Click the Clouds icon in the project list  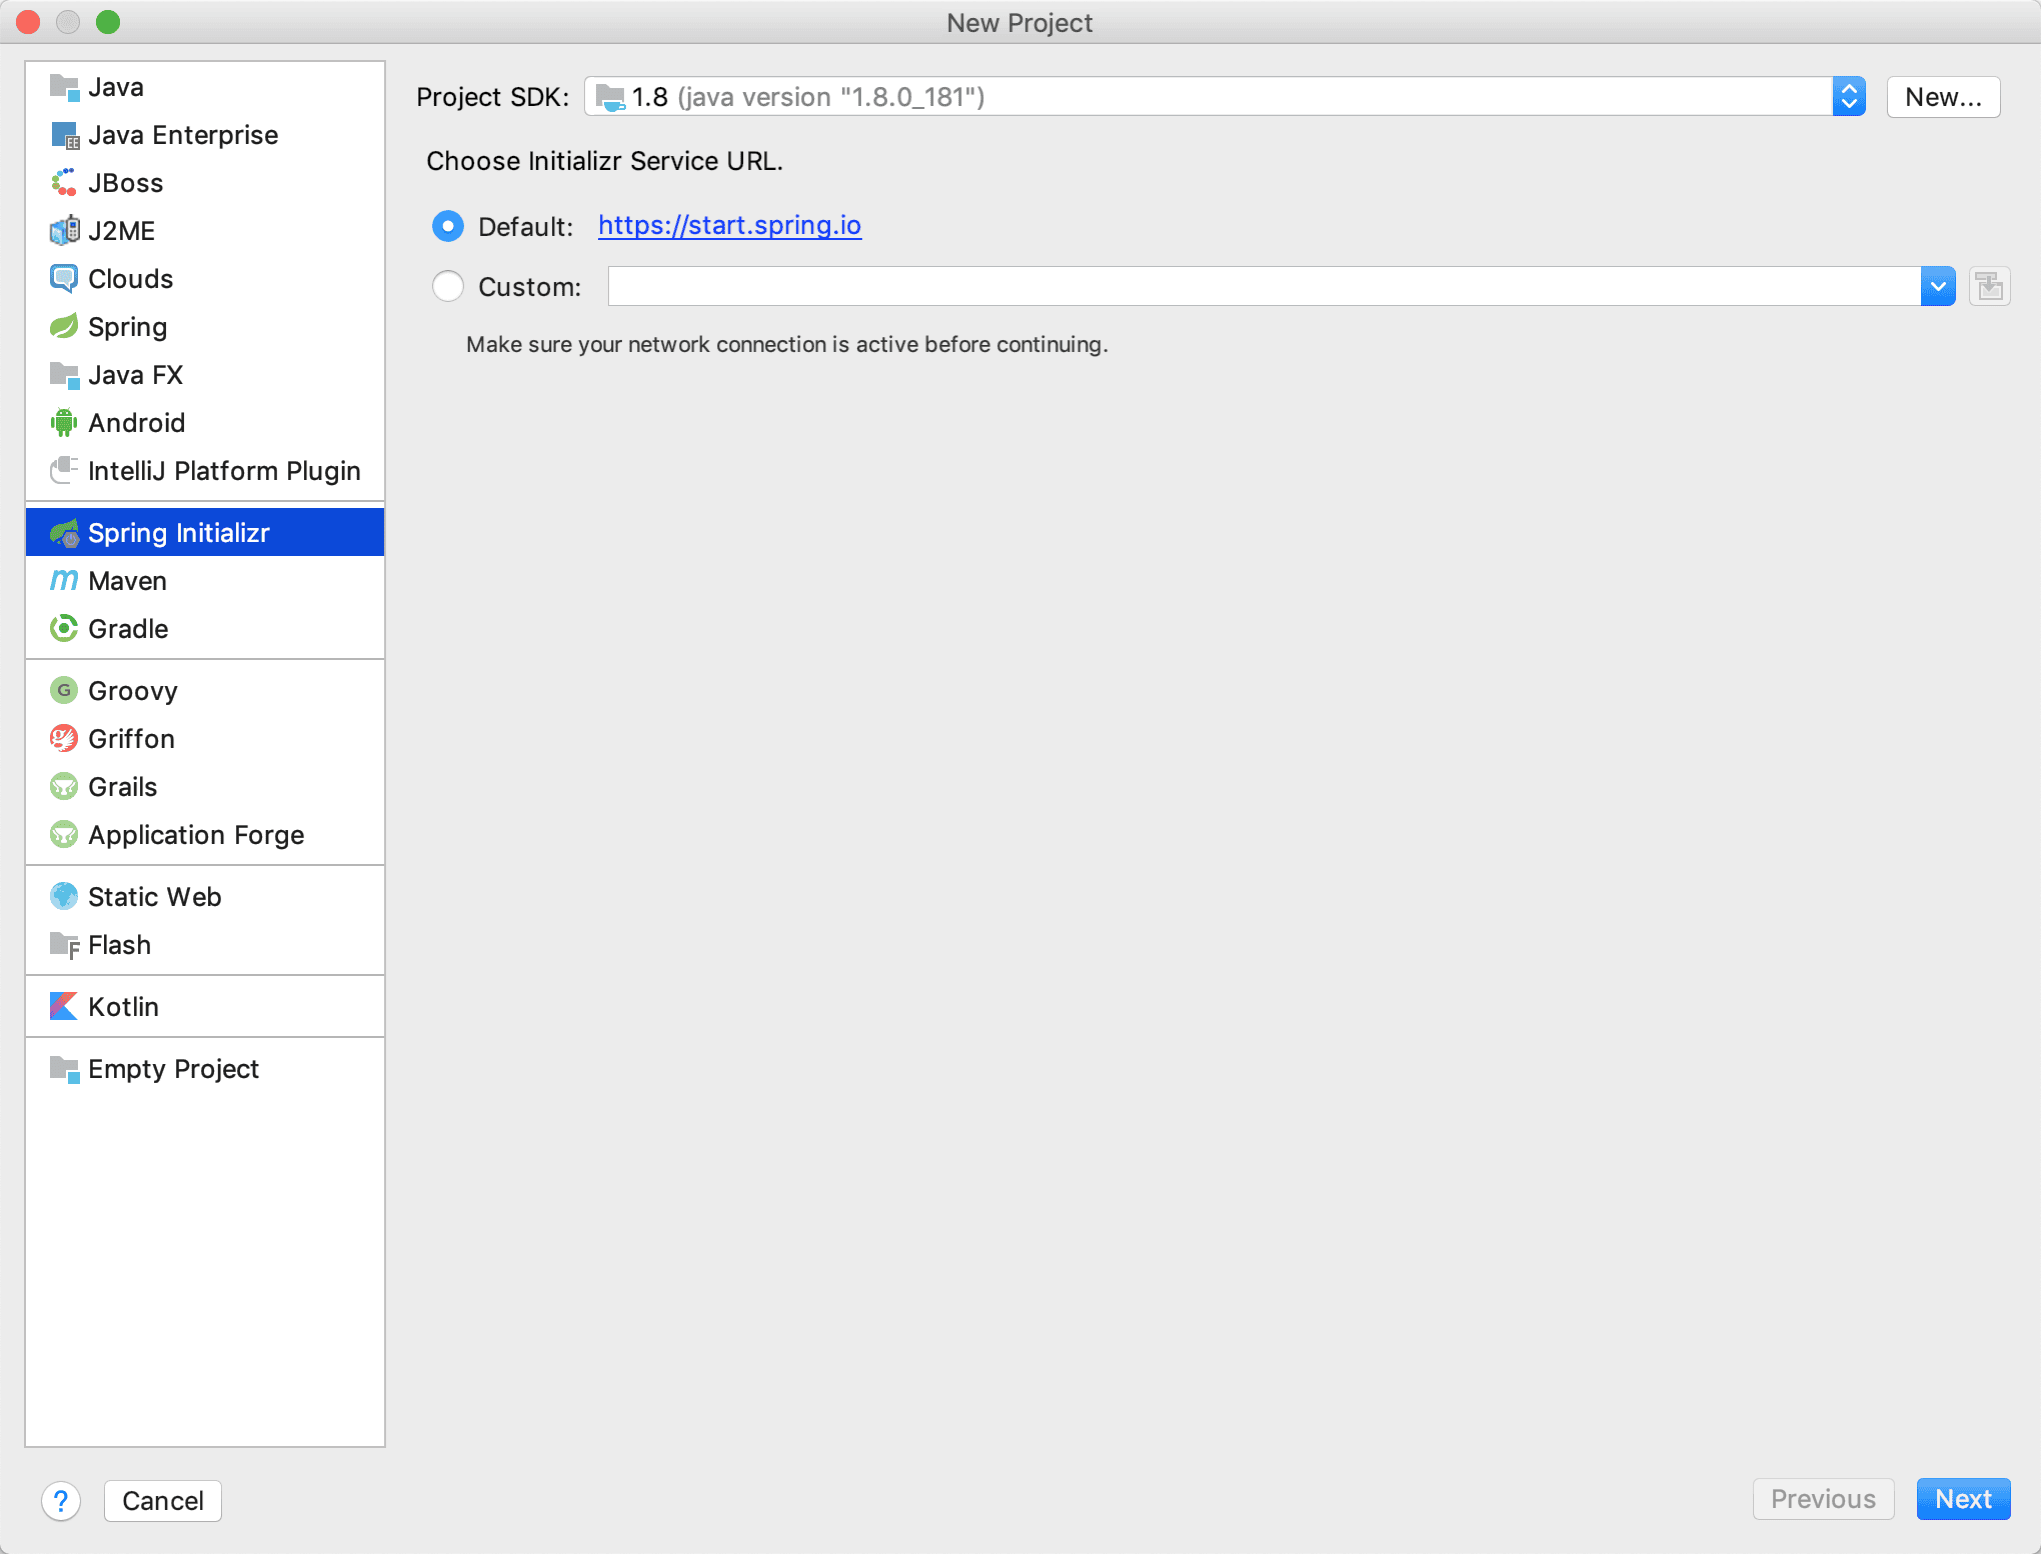click(64, 279)
